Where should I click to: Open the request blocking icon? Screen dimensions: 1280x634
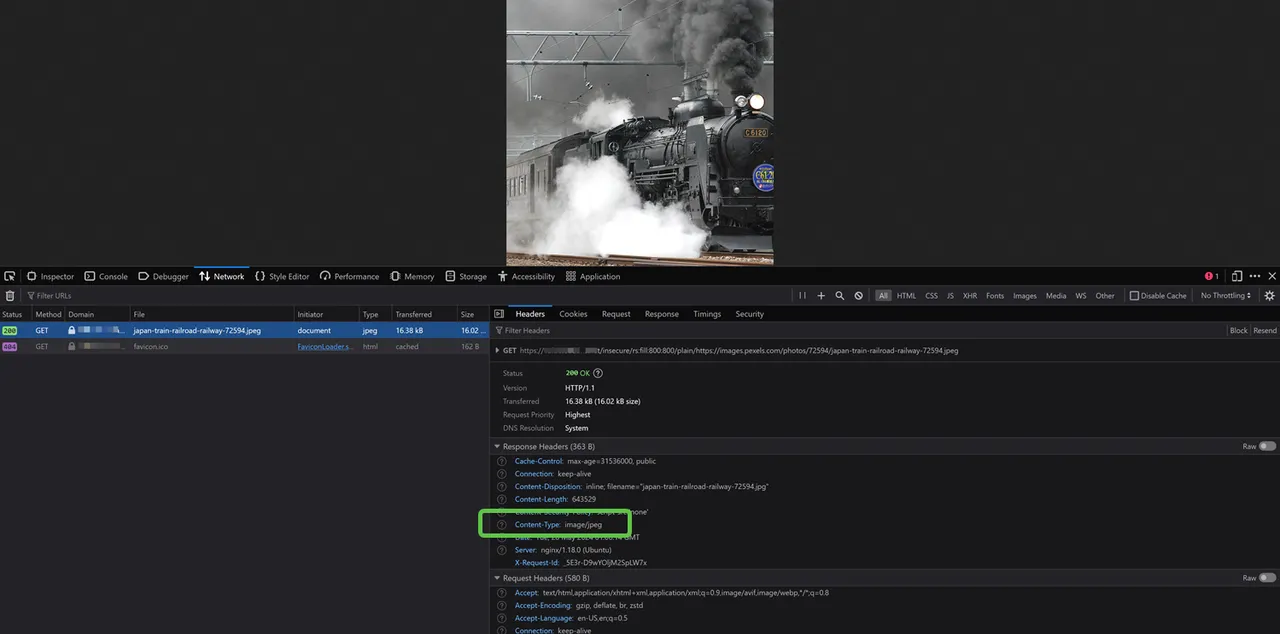[x=858, y=296]
